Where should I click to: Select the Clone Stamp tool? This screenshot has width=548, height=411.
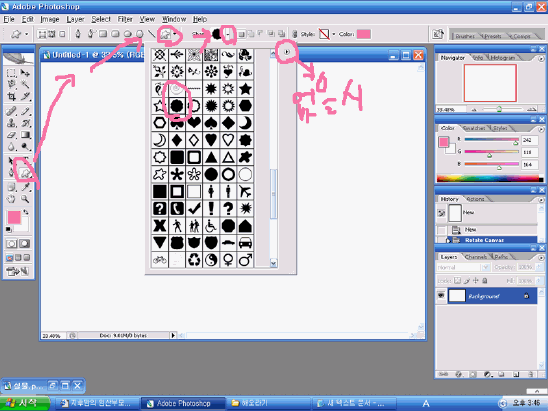tap(12, 123)
